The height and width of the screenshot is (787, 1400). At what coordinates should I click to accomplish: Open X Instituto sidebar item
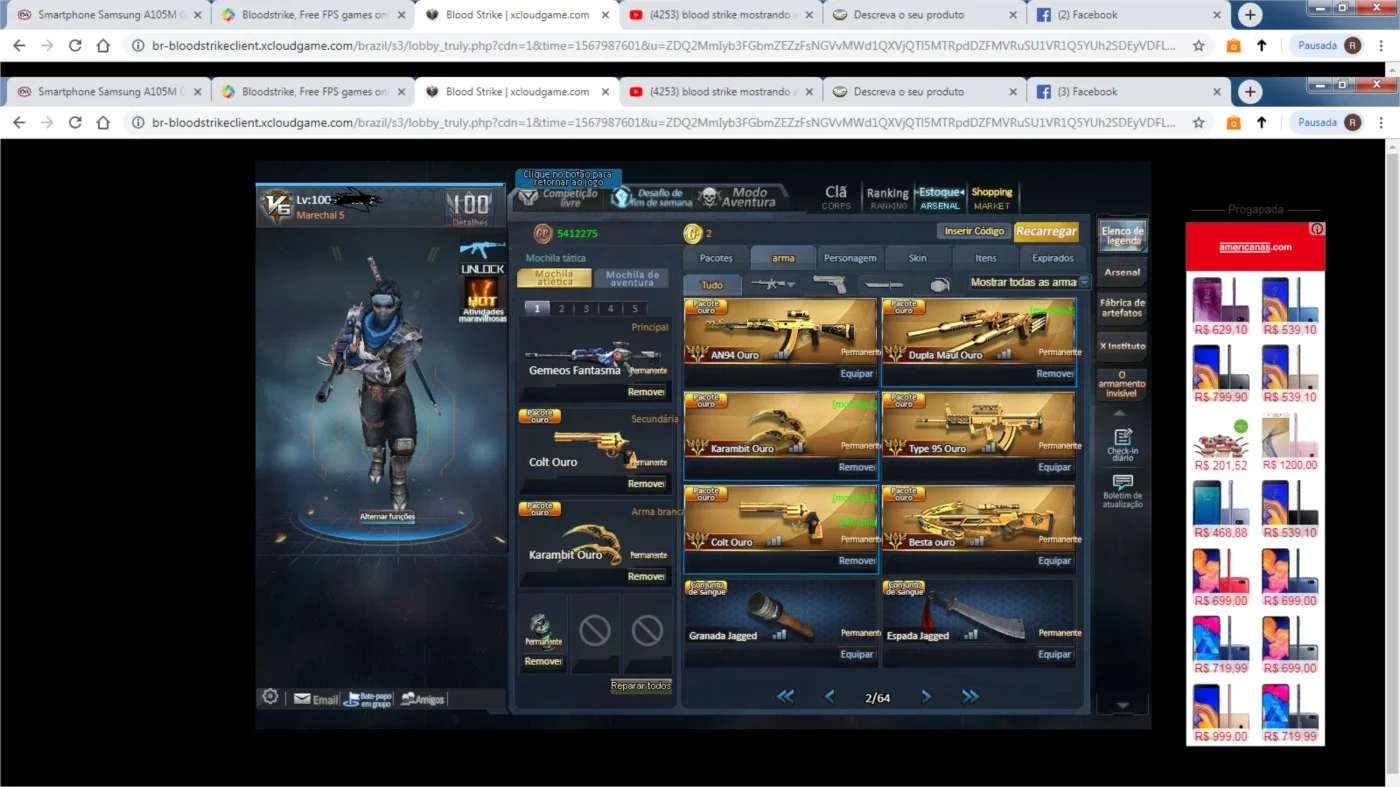1122,346
